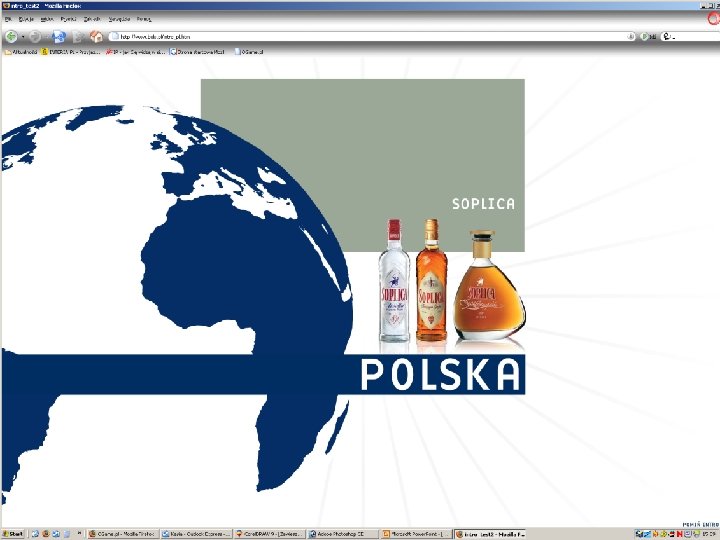This screenshot has width=720, height=540.
Task: Click the Home house icon
Action: coord(96,36)
